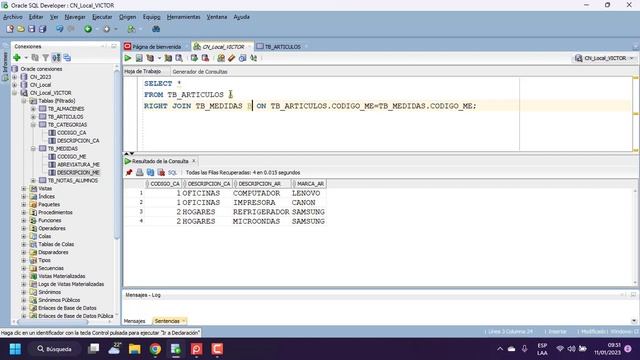
Task: Collapse the TB_CATEGORIAS table node
Action: coord(33,124)
